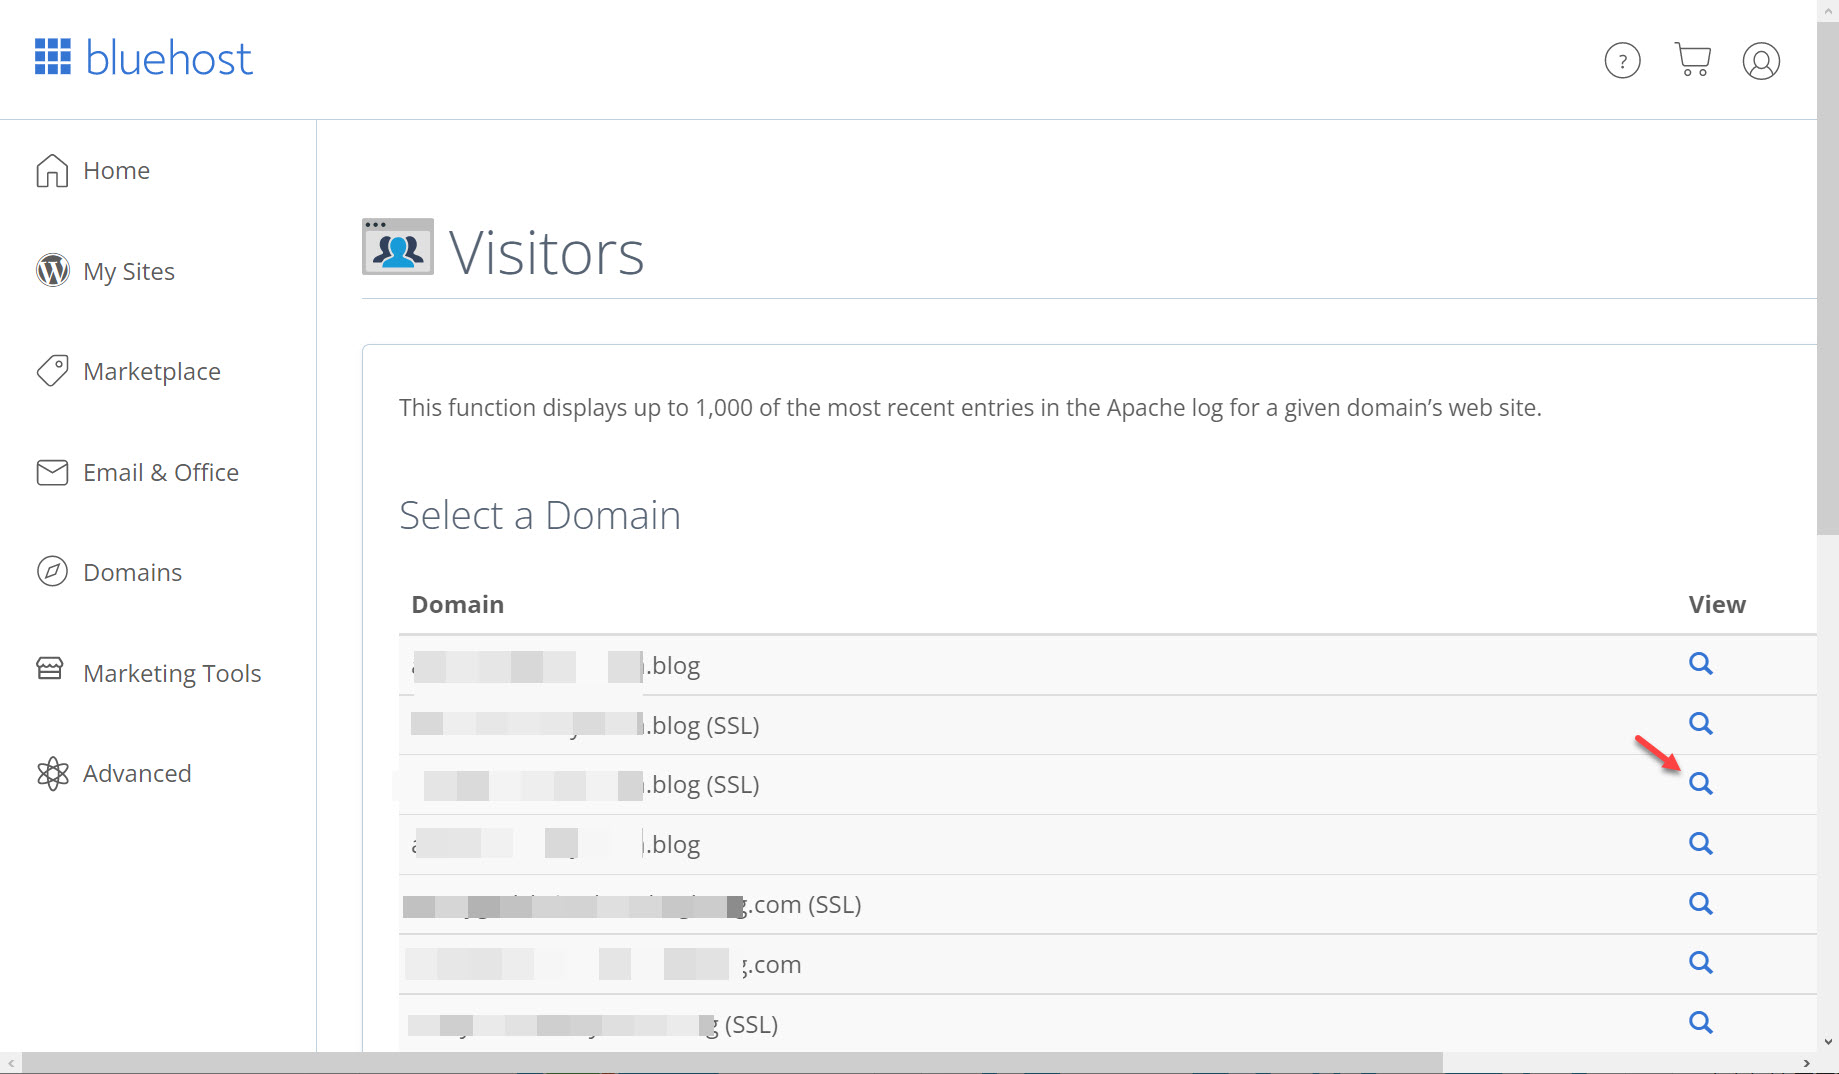Open the user account profile icon

(x=1761, y=61)
